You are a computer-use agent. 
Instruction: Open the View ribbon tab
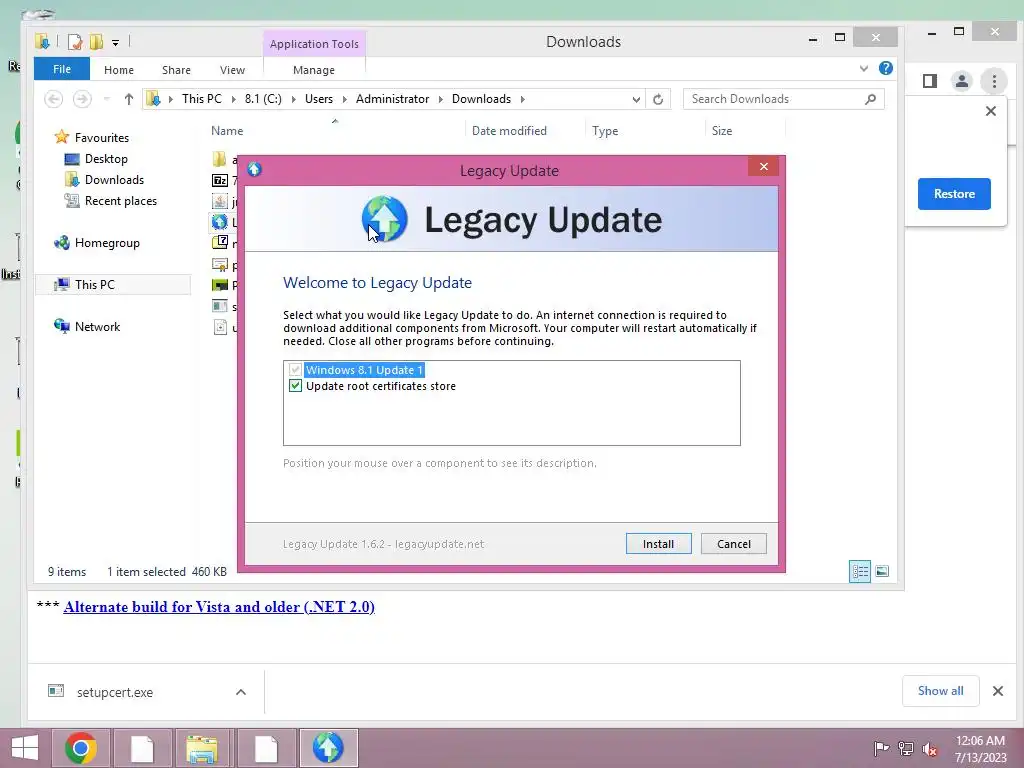(232, 70)
